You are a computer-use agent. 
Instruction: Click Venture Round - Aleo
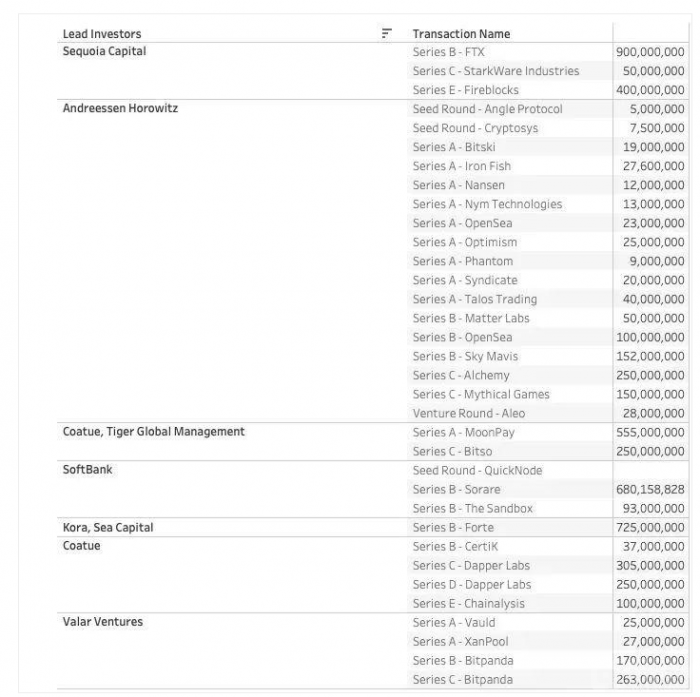[469, 413]
